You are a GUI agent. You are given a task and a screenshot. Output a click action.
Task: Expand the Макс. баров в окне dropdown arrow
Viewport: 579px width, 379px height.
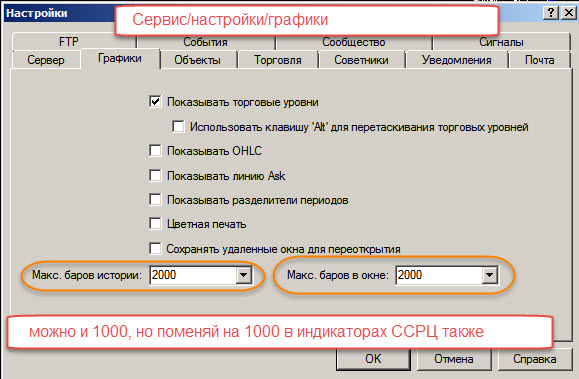click(490, 275)
